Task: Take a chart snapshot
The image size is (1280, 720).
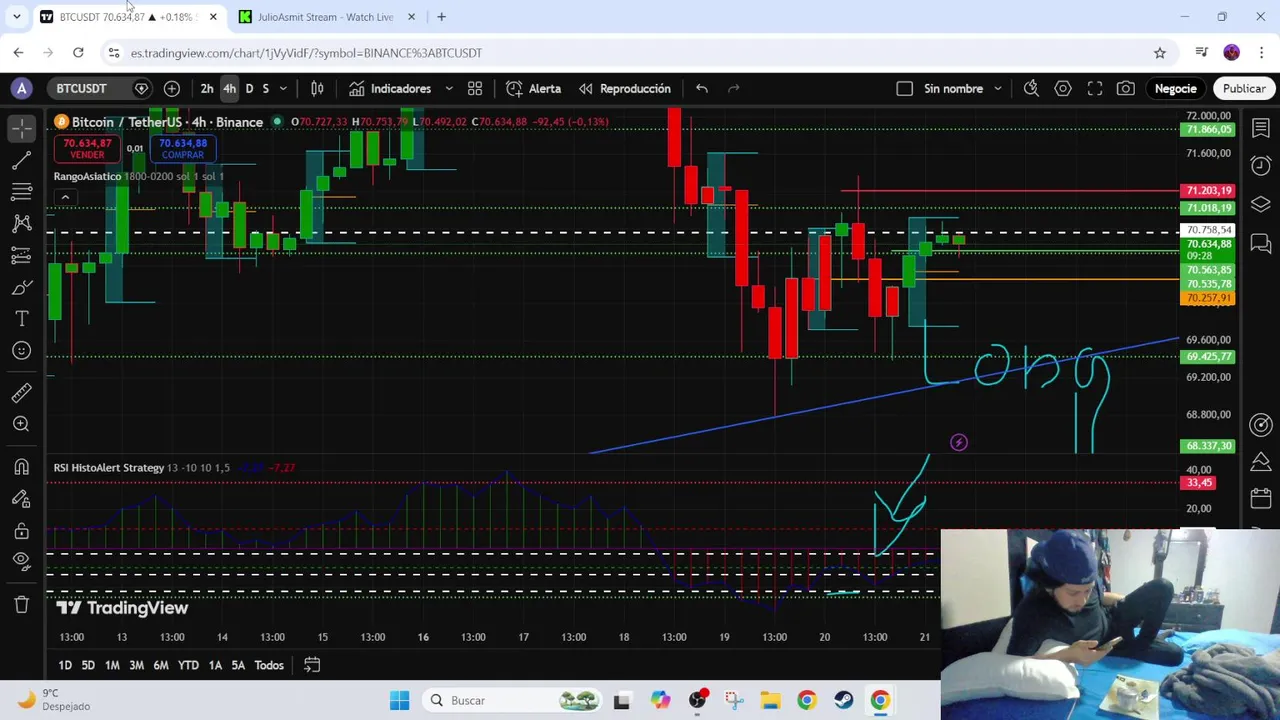Action: point(1126,89)
